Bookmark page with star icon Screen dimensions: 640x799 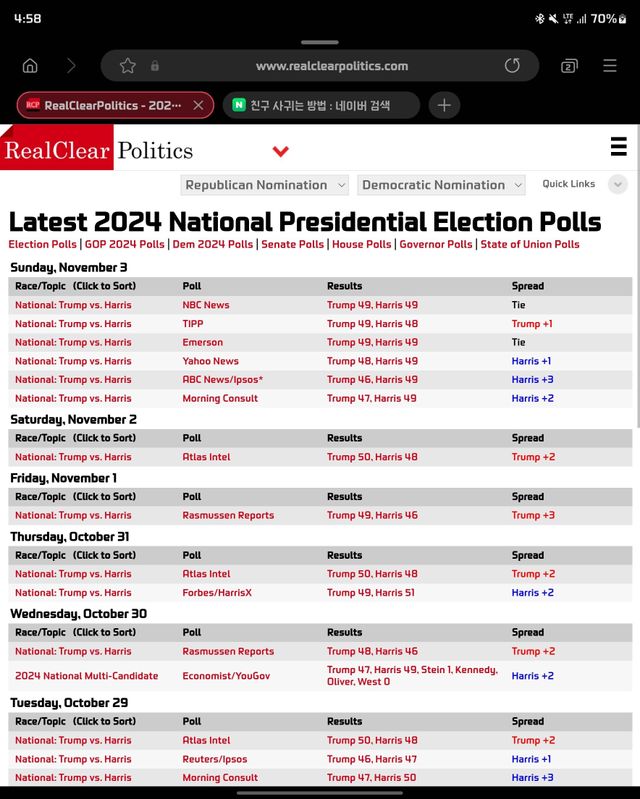tap(128, 66)
